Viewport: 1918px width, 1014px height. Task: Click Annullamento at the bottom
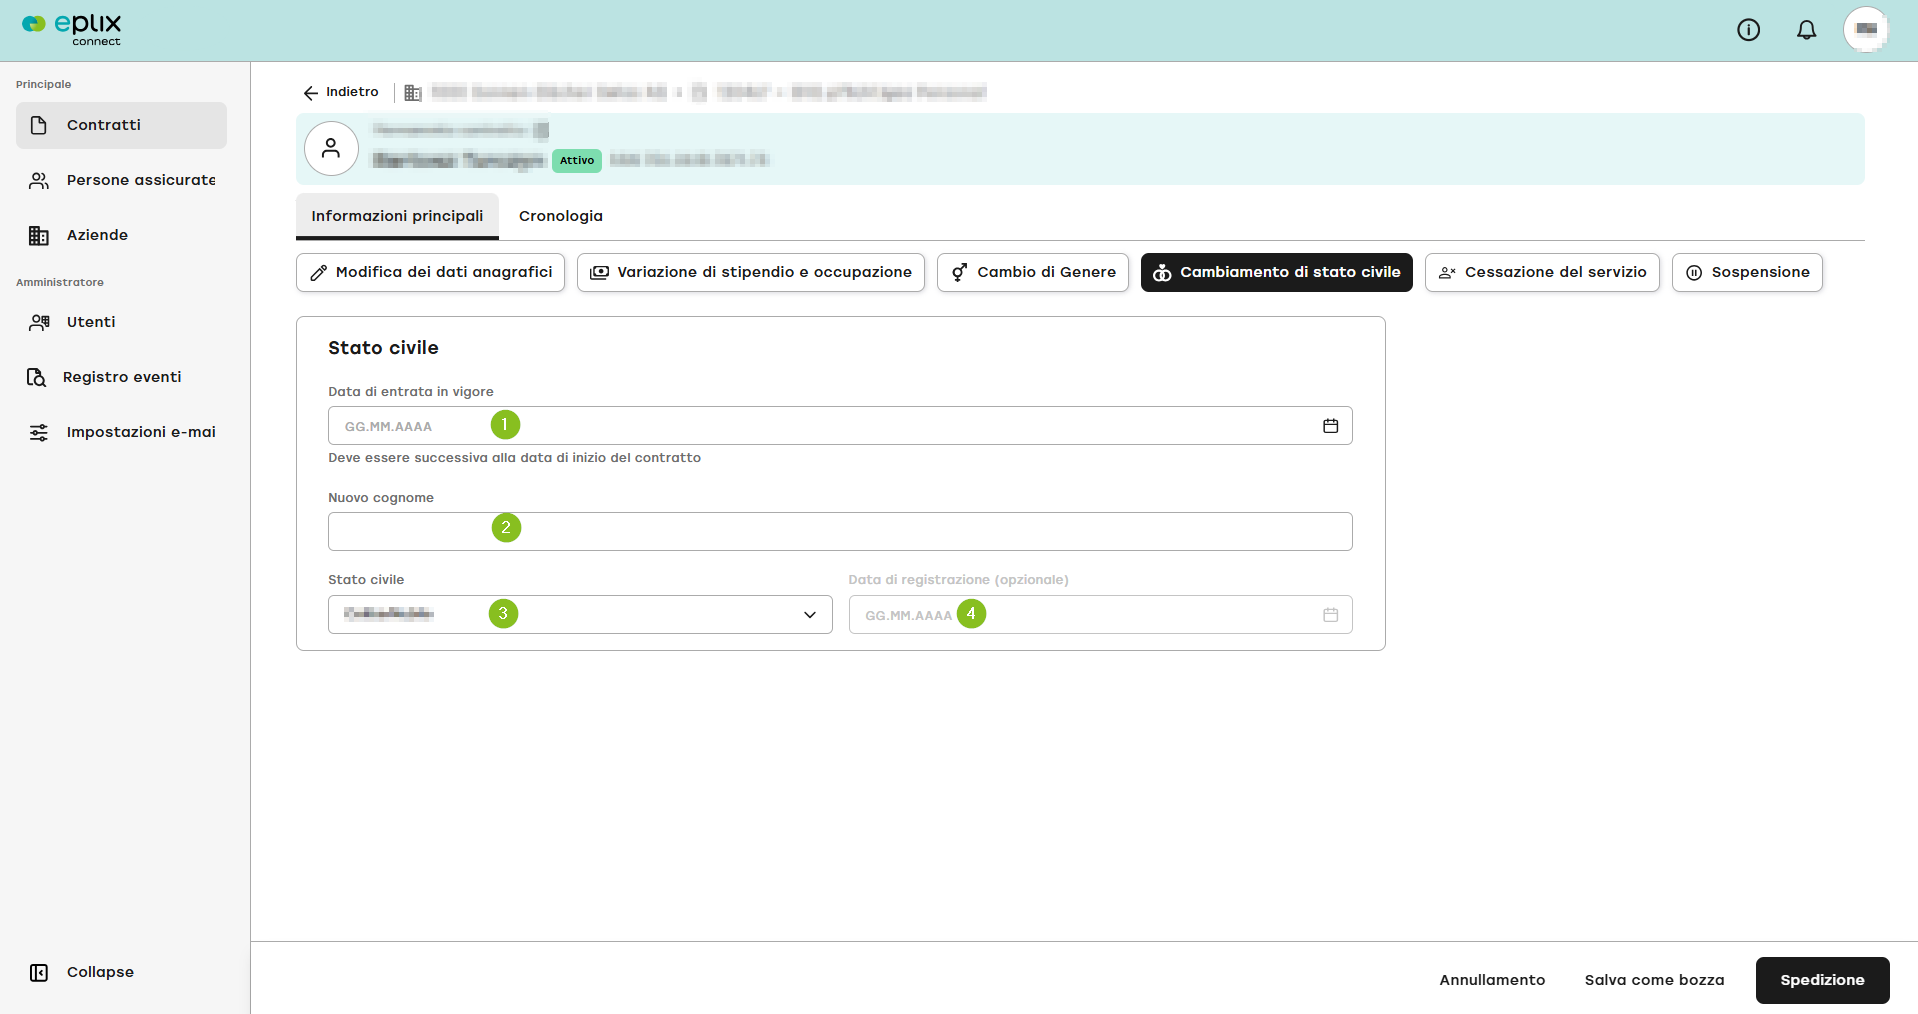tap(1492, 980)
